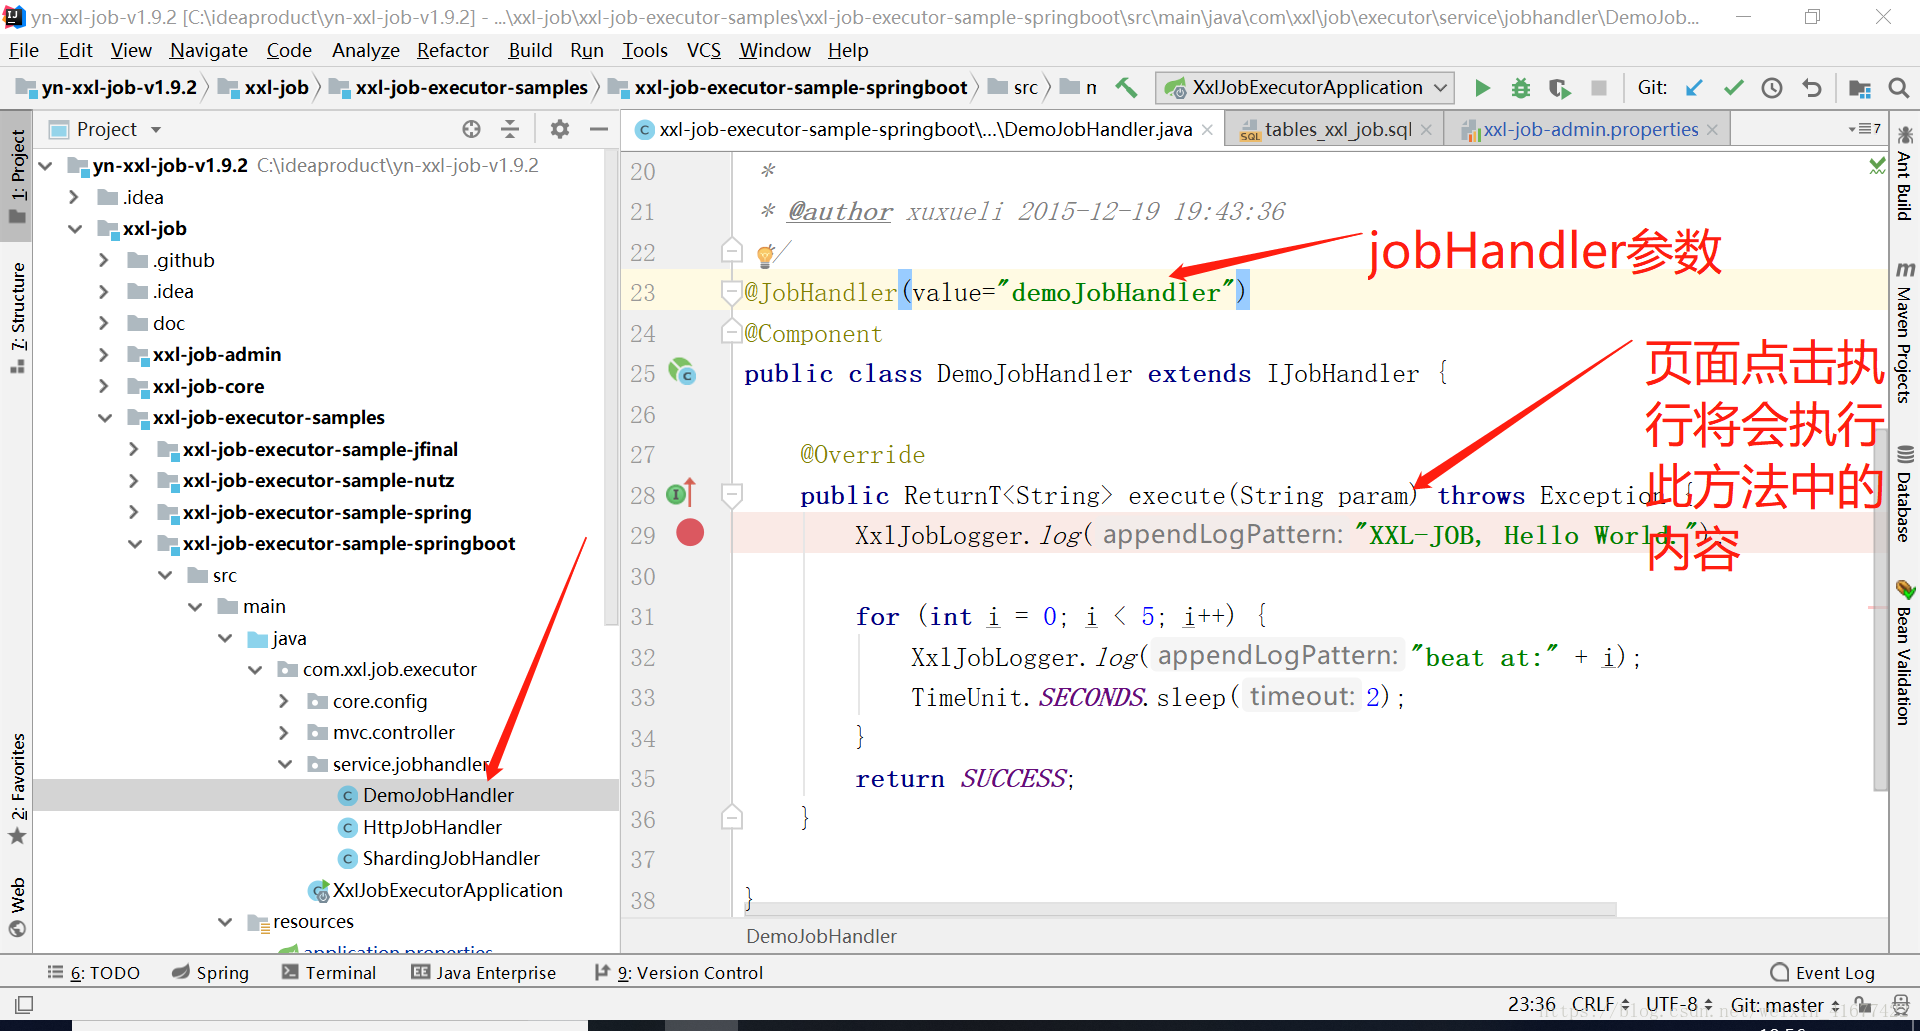Collapse all icon in Project panel
The width and height of the screenshot is (1920, 1031).
tap(510, 129)
